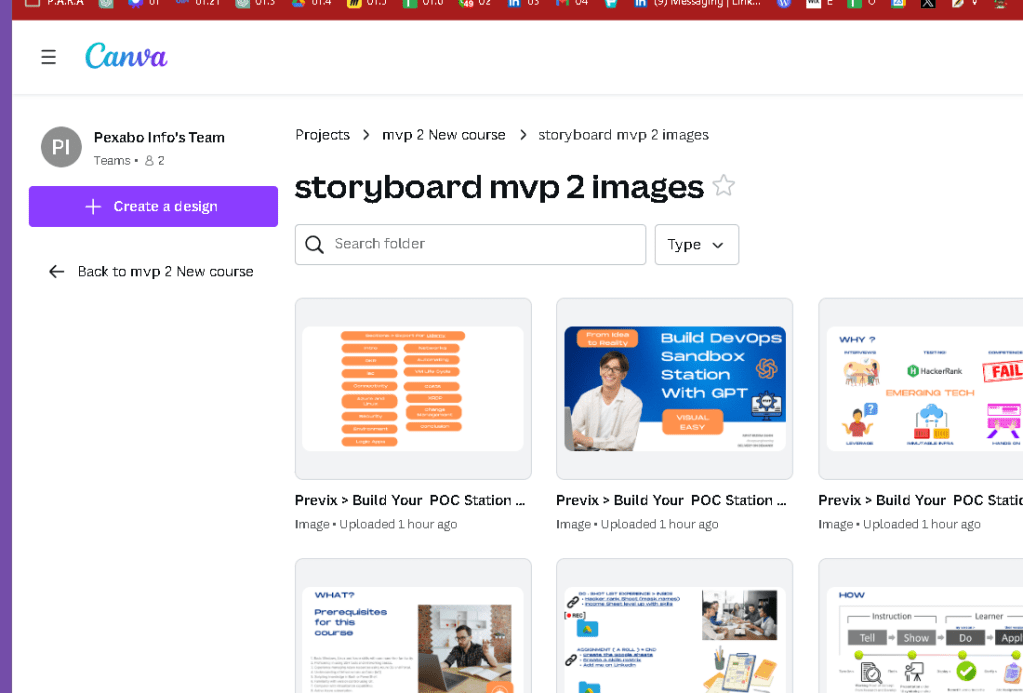The width and height of the screenshot is (1023, 693).
Task: Open the Prerequisites for this course image
Action: tap(413, 625)
